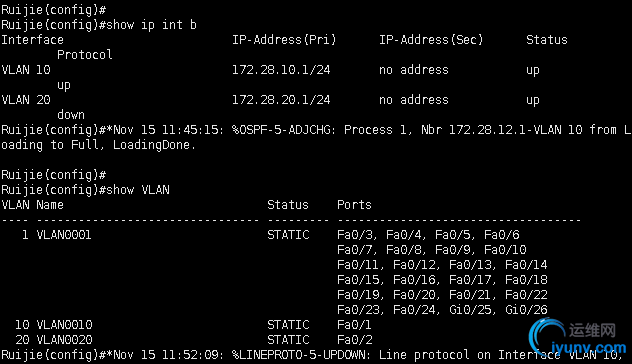Click the 'show VLAN' command line
This screenshot has width=632, height=364.
point(85,190)
